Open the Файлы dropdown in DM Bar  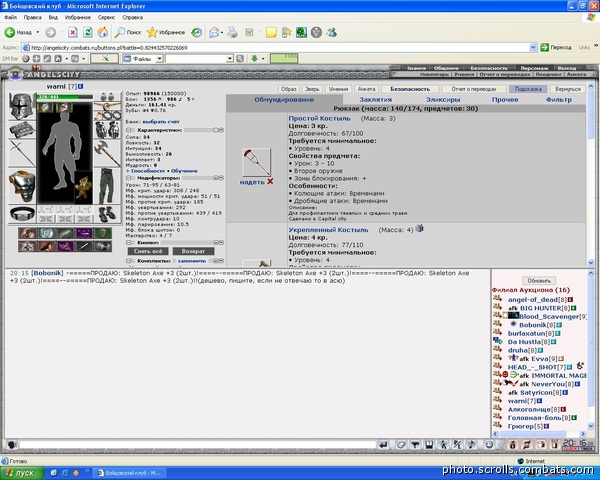tap(160, 59)
